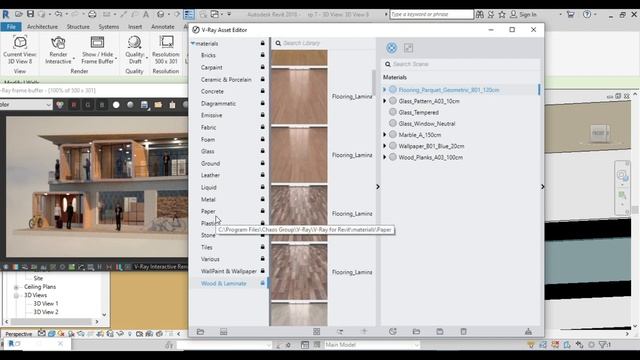Toggle white circle alpha button in frame buffer
The width and height of the screenshot is (640, 360).
click(x=116, y=105)
